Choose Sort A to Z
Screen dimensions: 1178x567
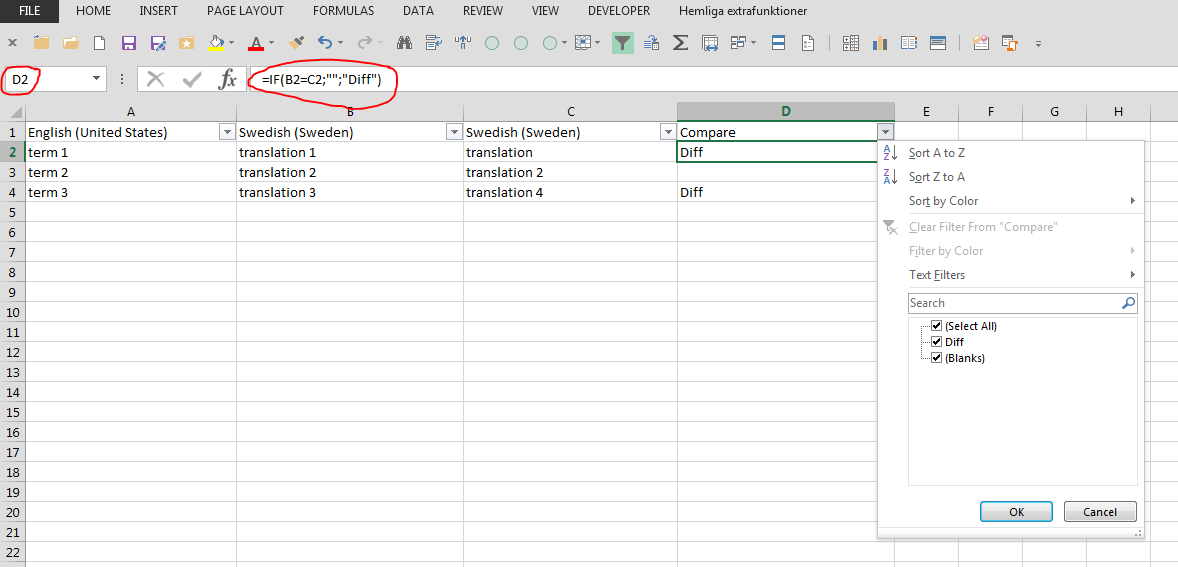click(x=936, y=153)
